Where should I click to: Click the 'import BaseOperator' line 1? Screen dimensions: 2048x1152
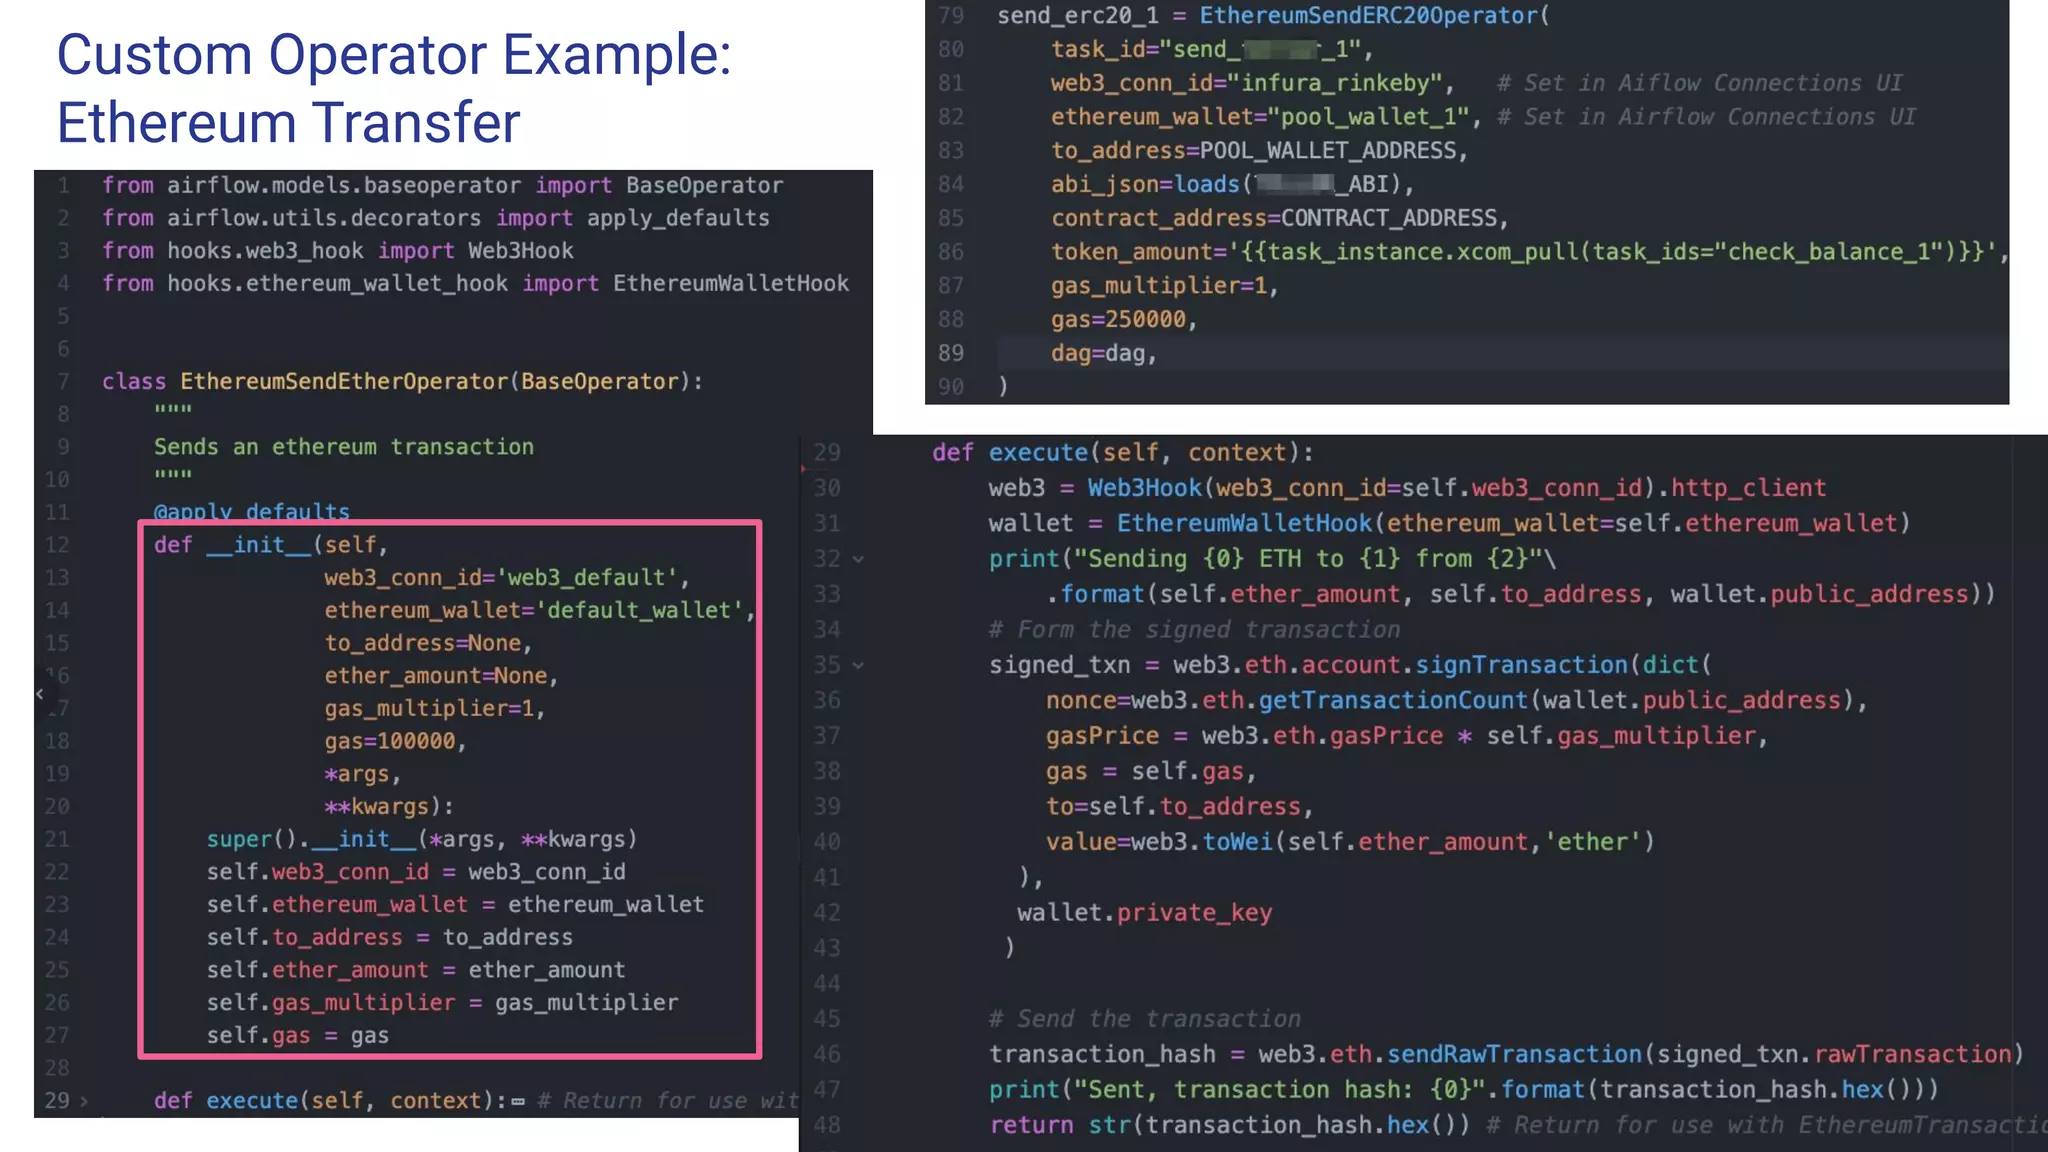[x=442, y=186]
